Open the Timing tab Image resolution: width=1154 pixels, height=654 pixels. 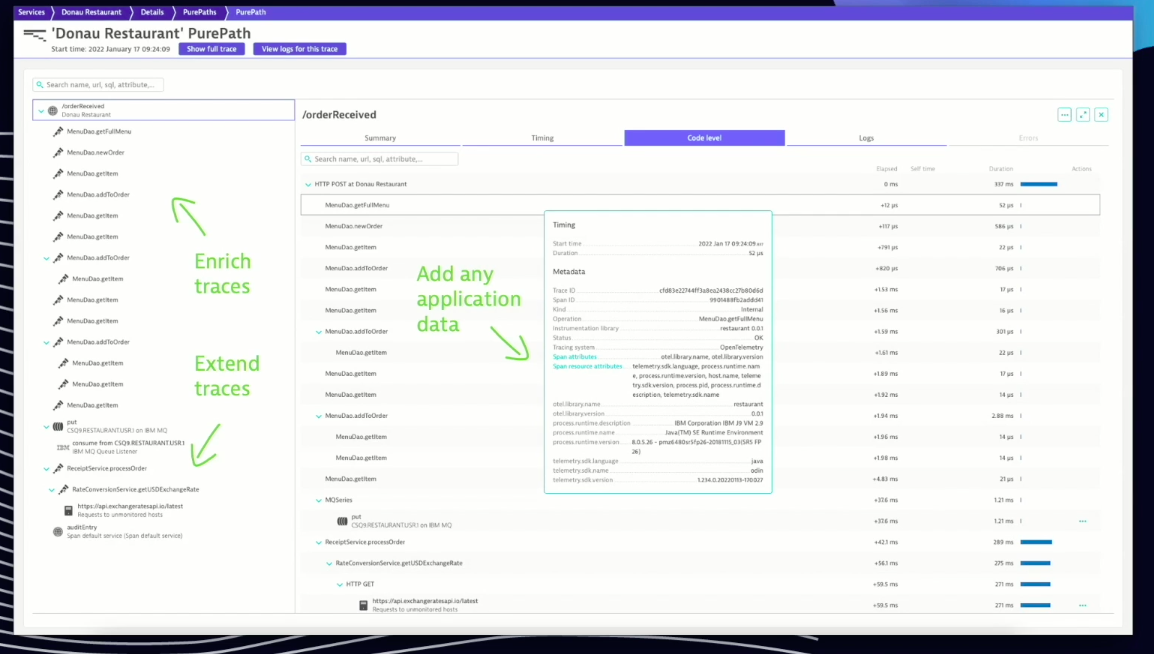coord(542,138)
